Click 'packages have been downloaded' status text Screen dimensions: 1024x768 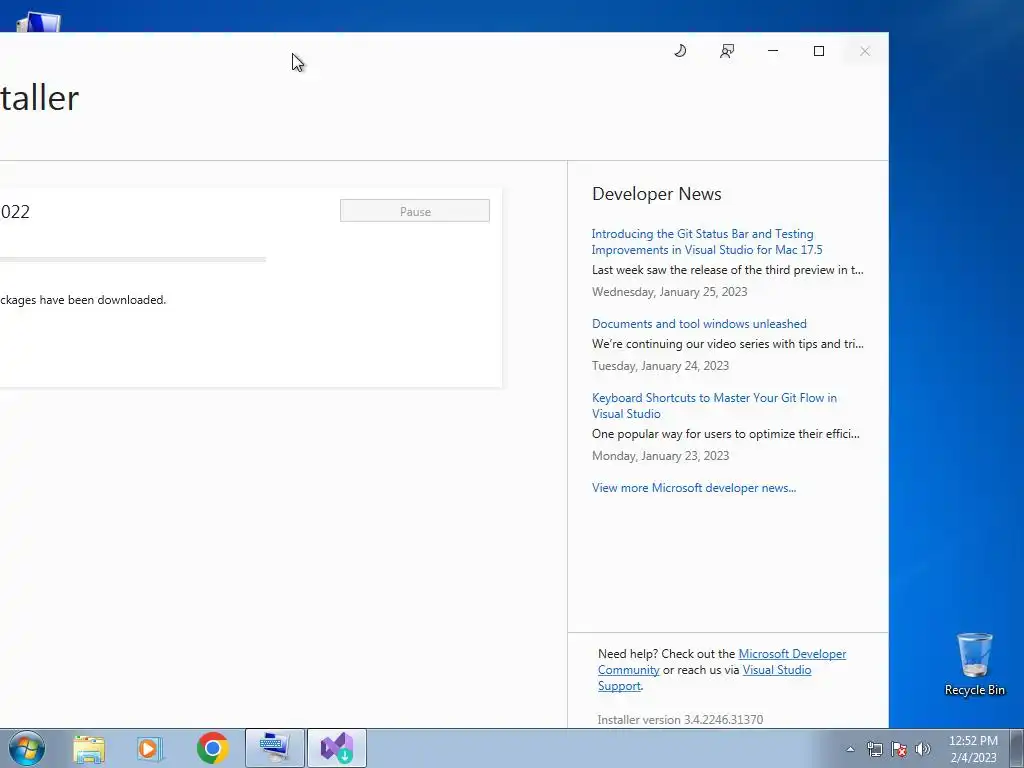point(83,300)
